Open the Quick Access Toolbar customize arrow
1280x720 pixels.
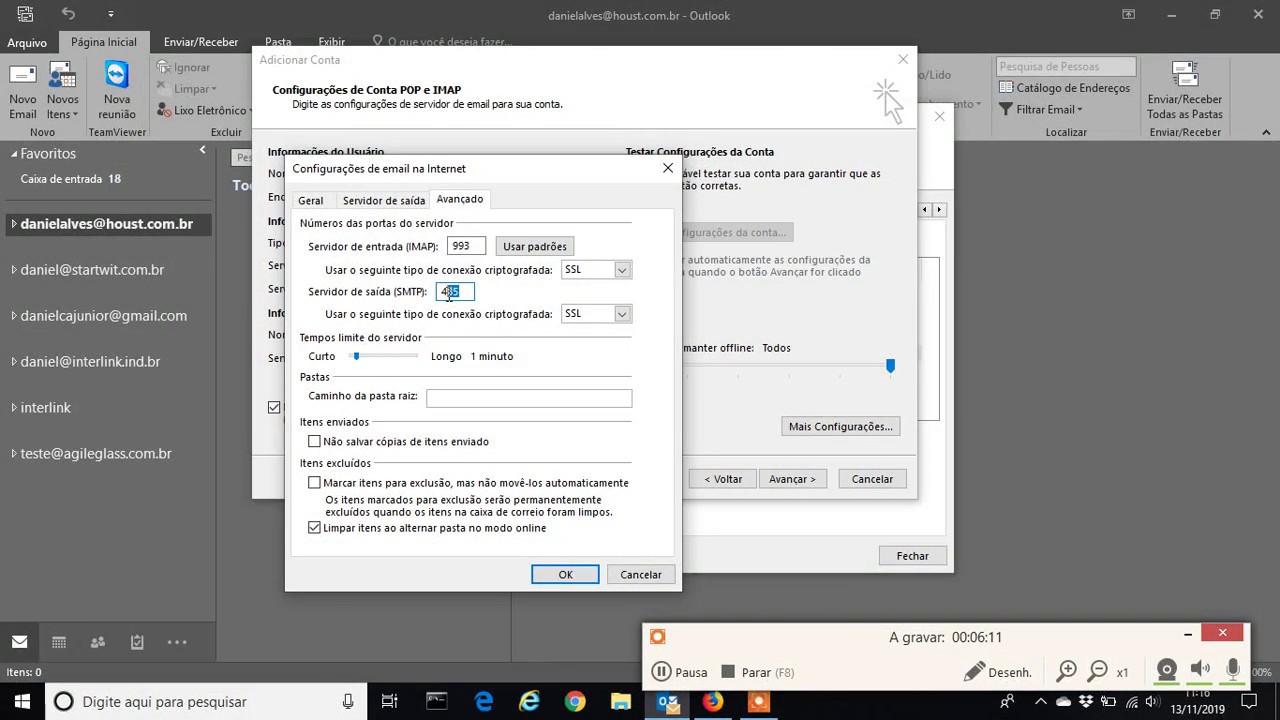click(110, 14)
